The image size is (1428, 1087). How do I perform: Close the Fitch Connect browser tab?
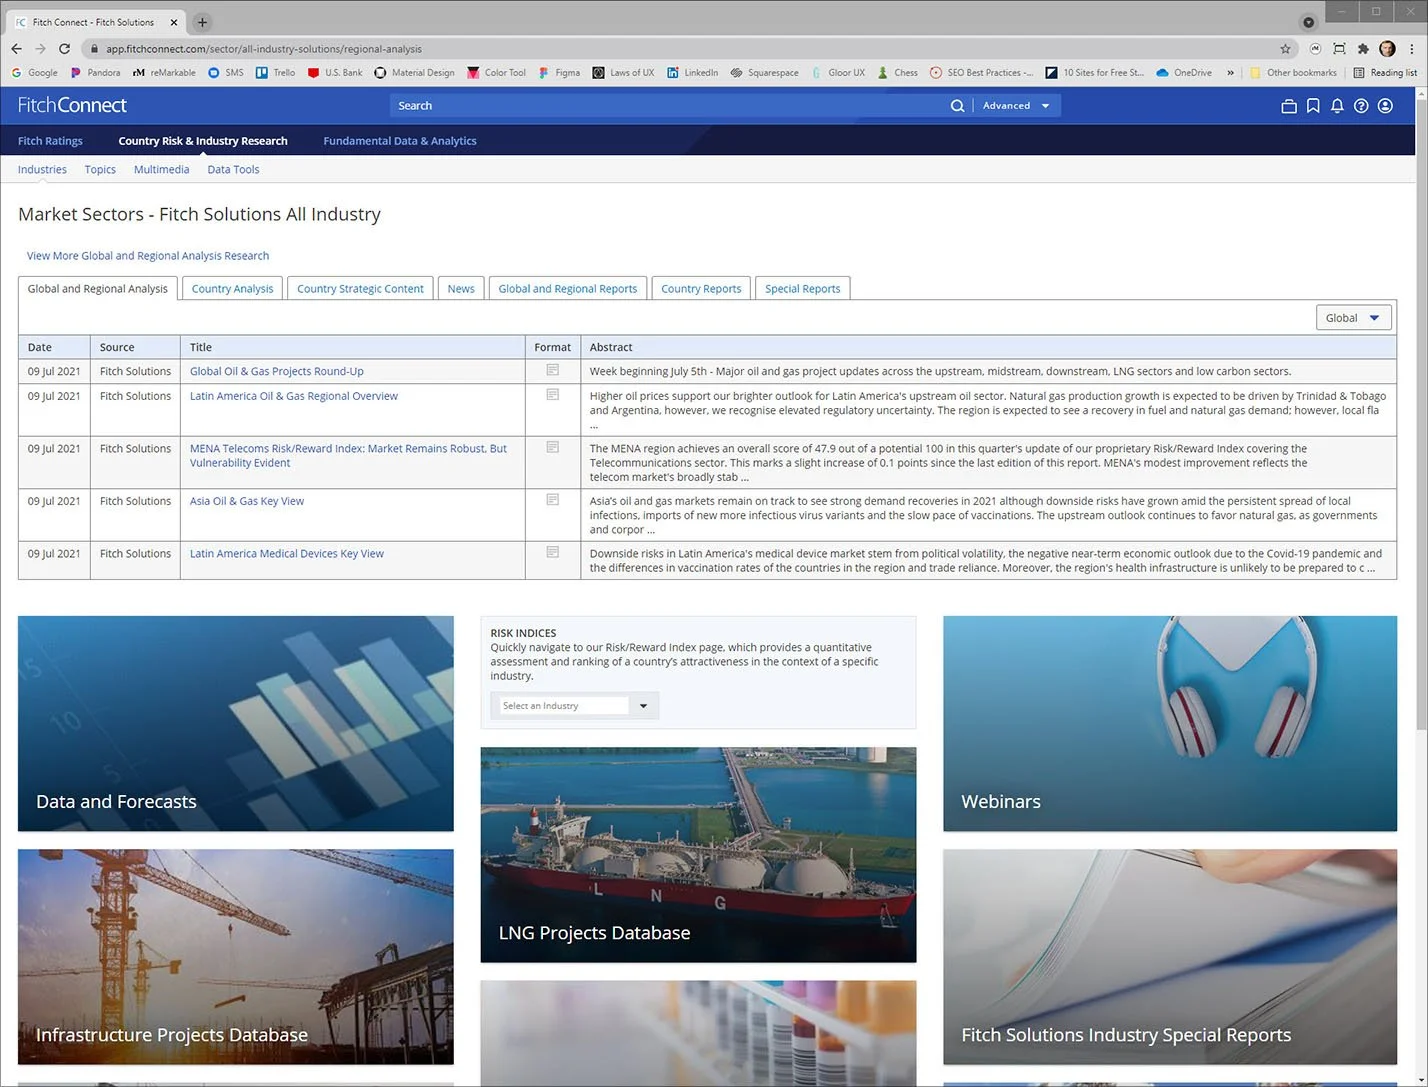pyautogui.click(x=174, y=22)
